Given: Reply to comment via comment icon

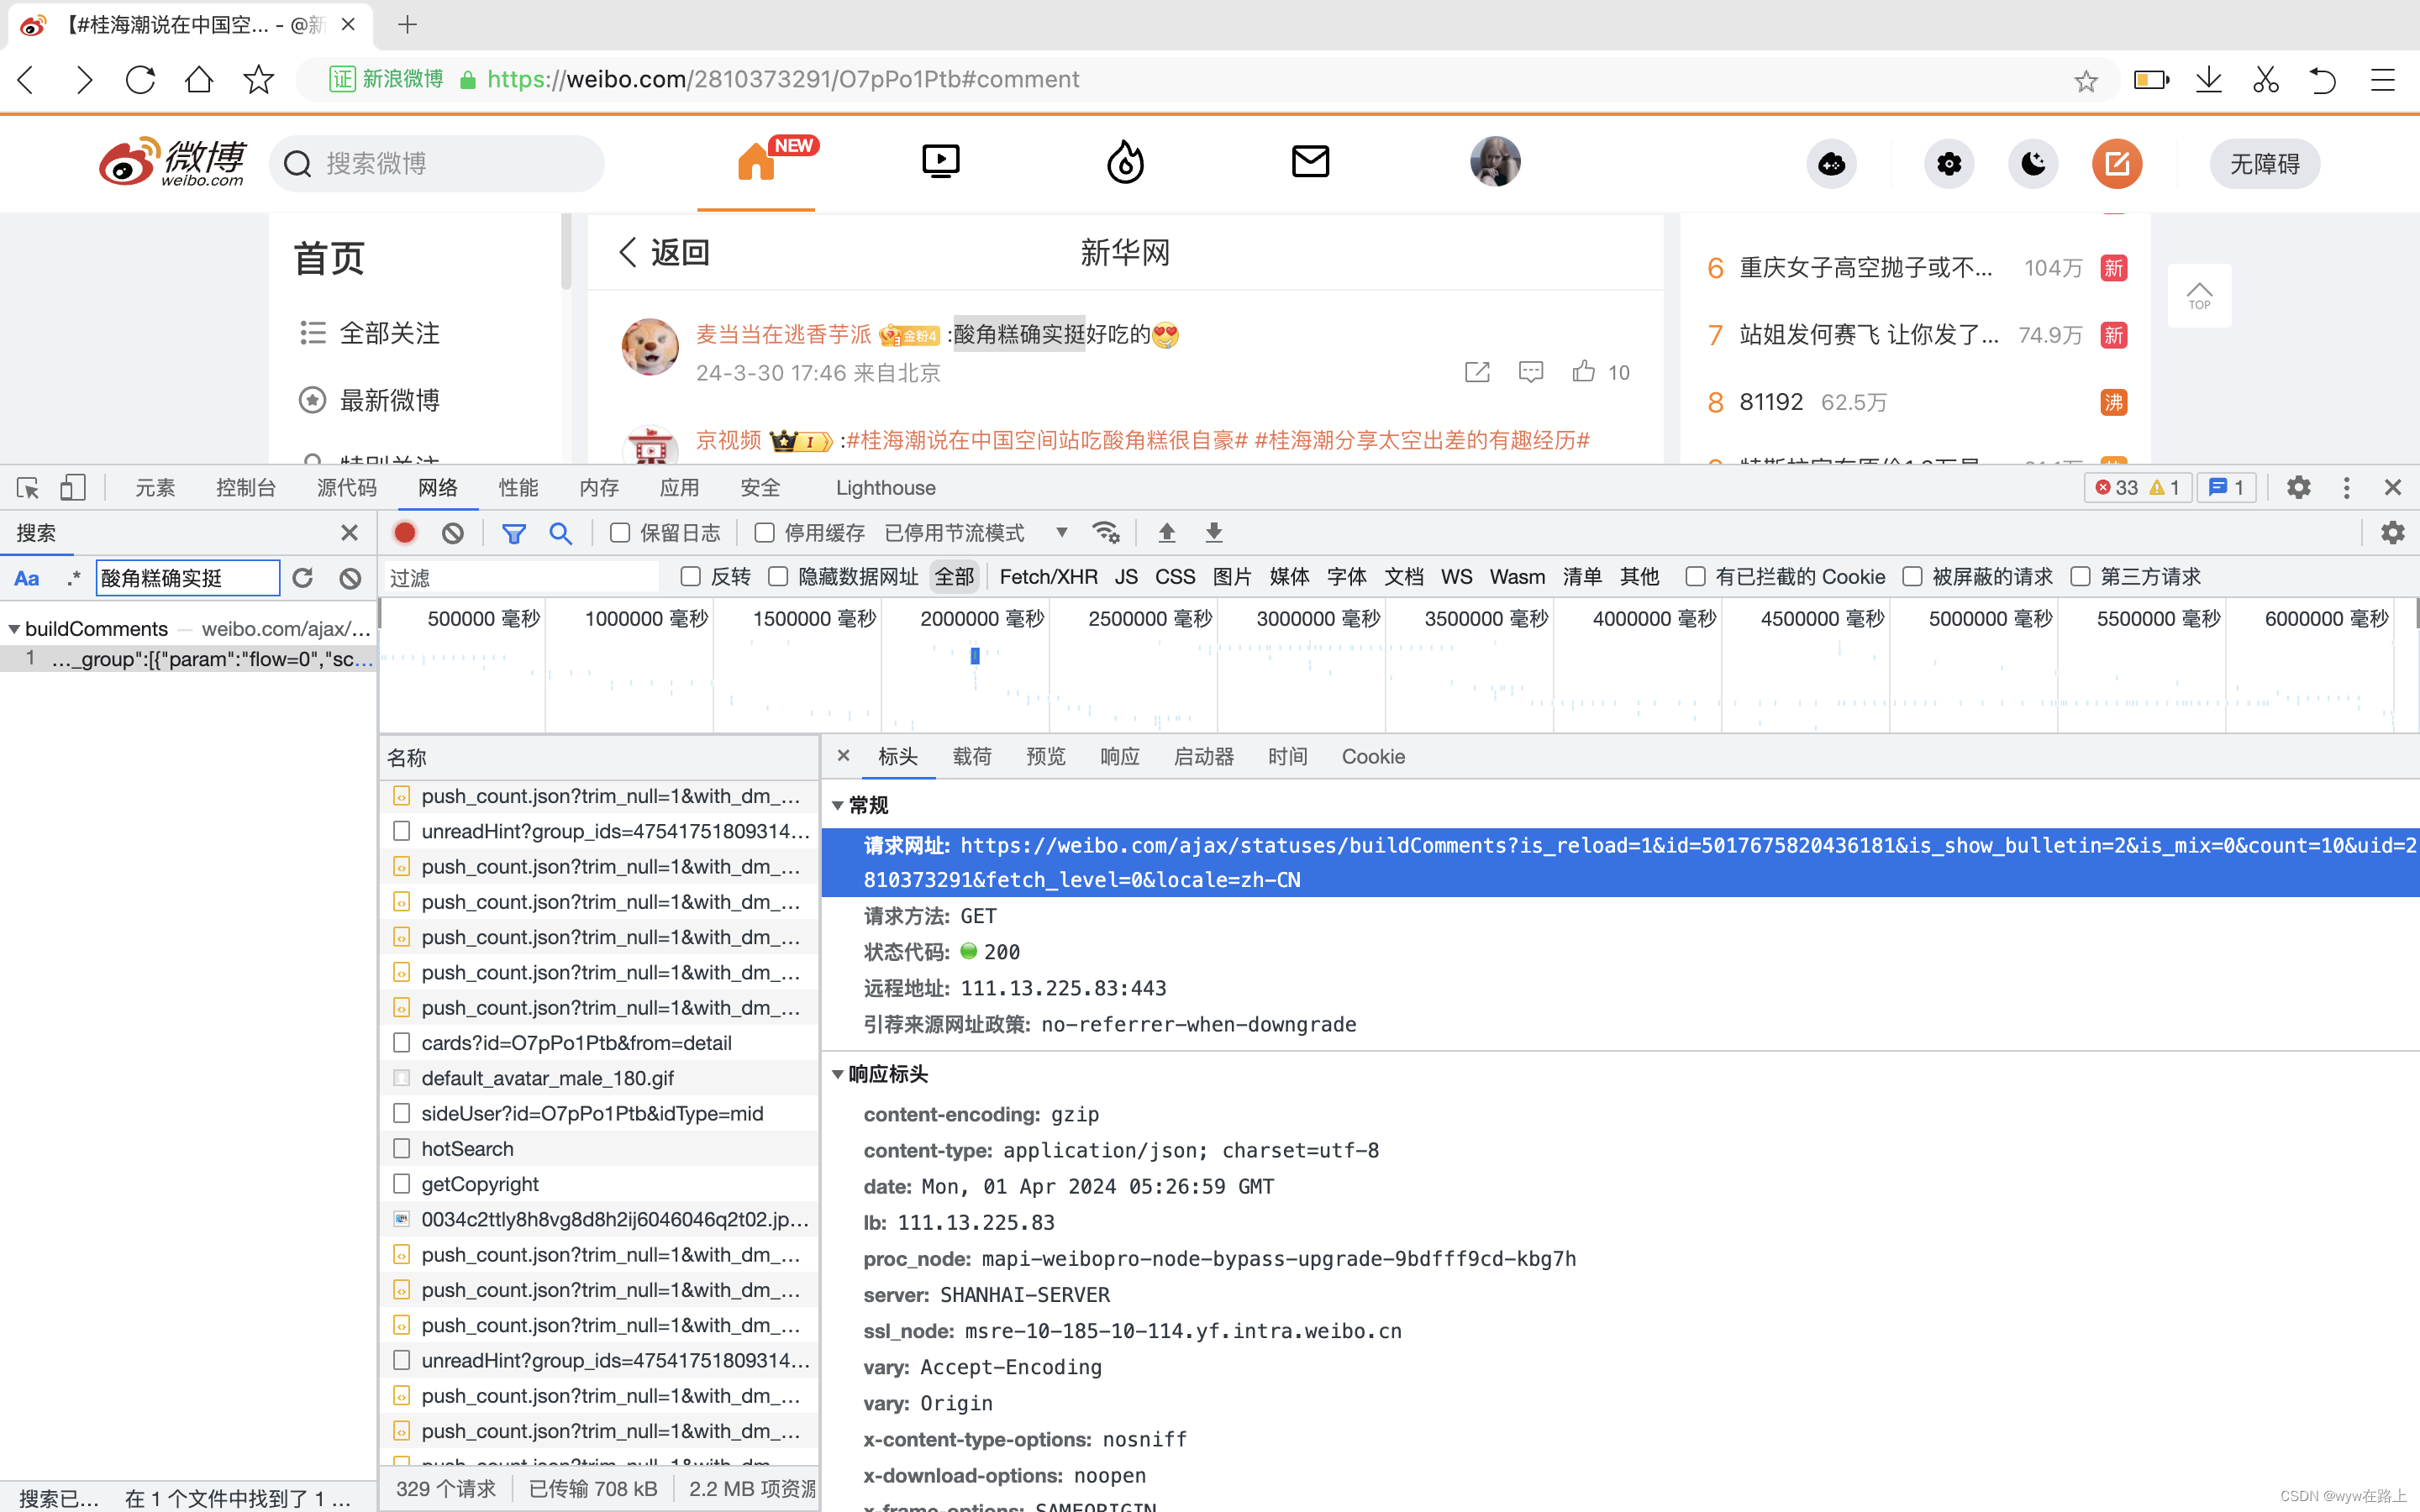Looking at the screenshot, I should click(x=1531, y=372).
